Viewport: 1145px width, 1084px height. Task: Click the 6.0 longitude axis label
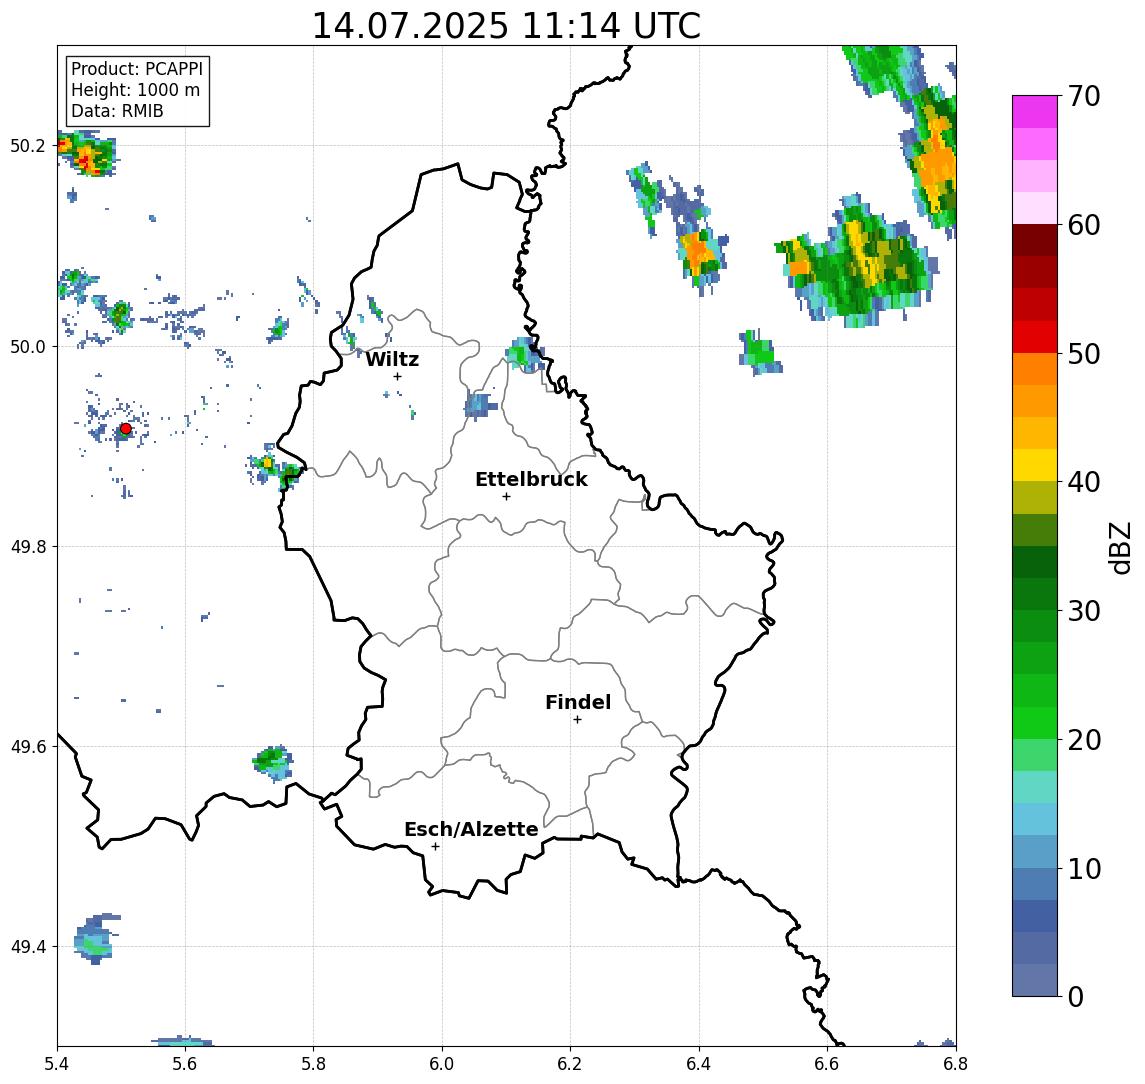click(443, 1064)
